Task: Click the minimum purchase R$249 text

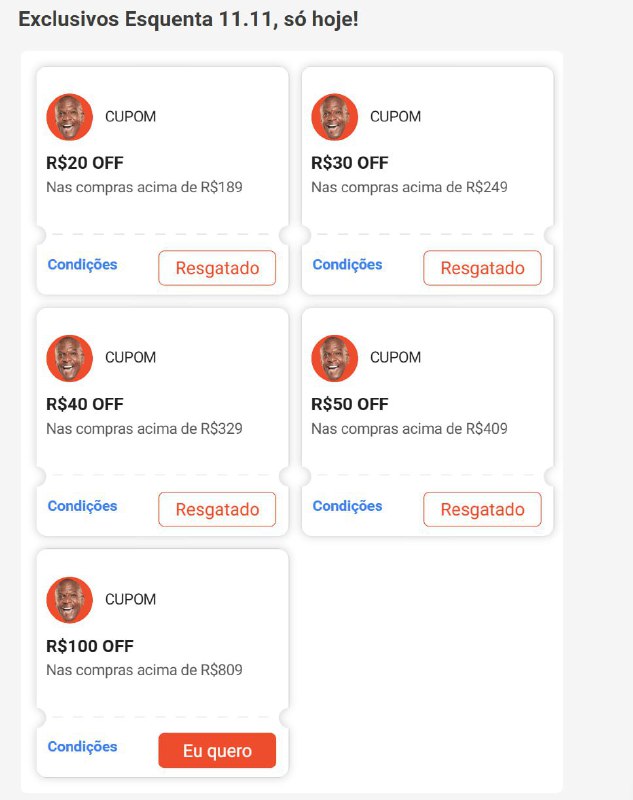Action: [x=409, y=187]
